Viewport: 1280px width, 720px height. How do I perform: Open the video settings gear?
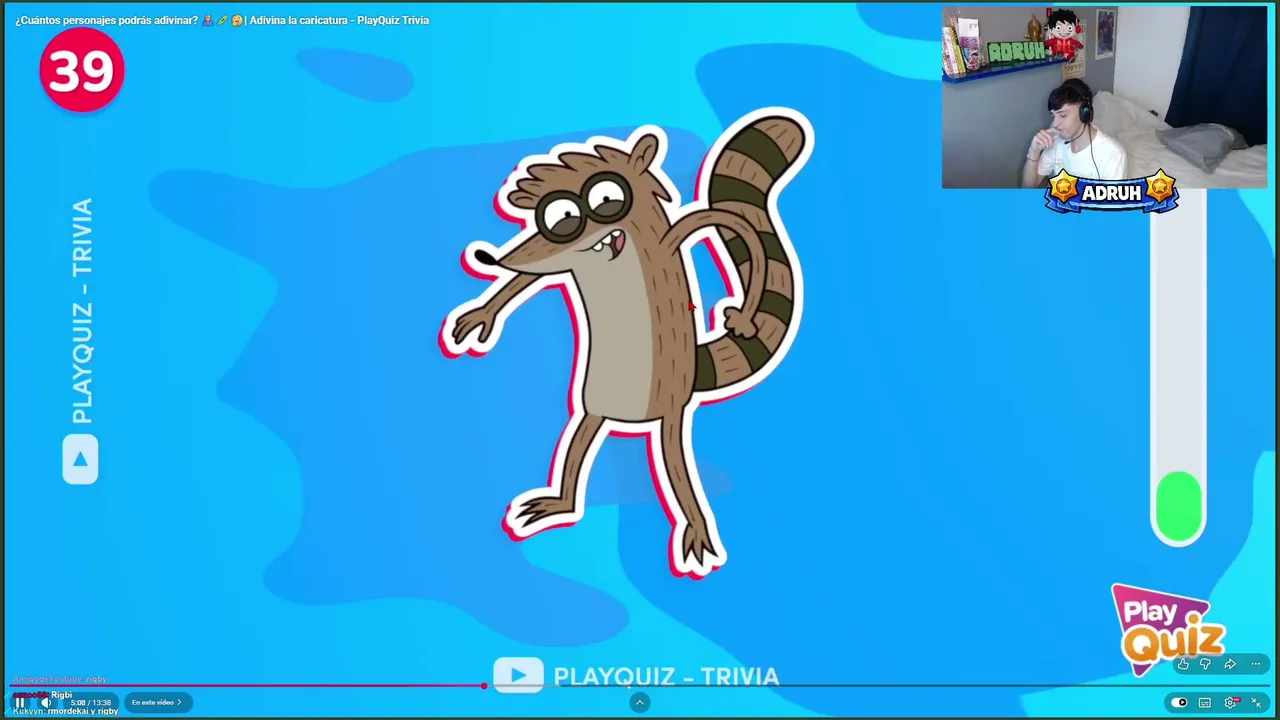click(x=1231, y=703)
